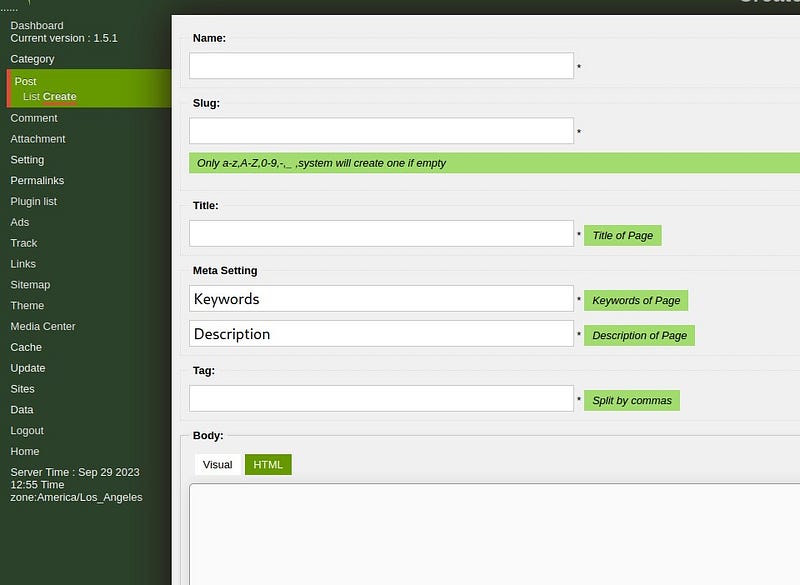The image size is (800, 585).
Task: Open Sitemap from sidebar
Action: 30,285
